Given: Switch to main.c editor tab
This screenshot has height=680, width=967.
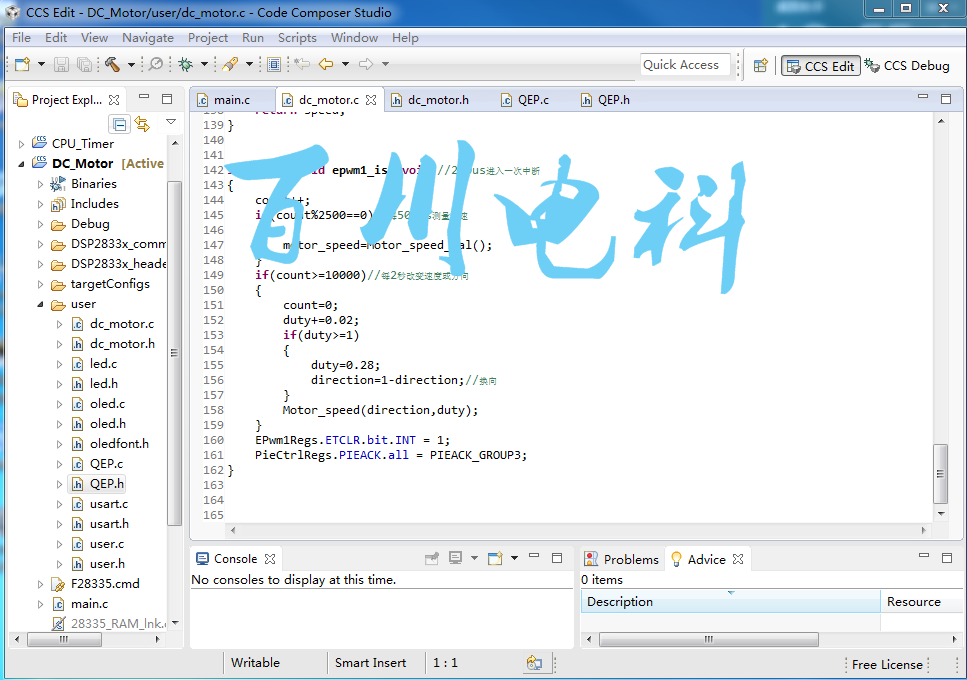Looking at the screenshot, I should pos(231,100).
